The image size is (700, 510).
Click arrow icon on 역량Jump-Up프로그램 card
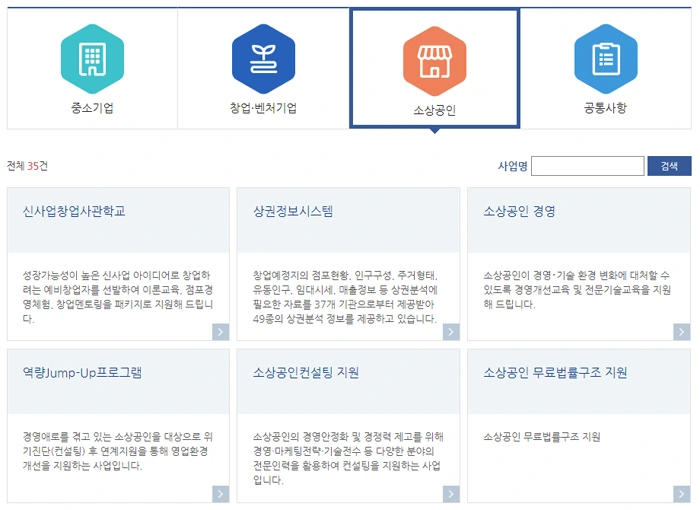[221, 494]
